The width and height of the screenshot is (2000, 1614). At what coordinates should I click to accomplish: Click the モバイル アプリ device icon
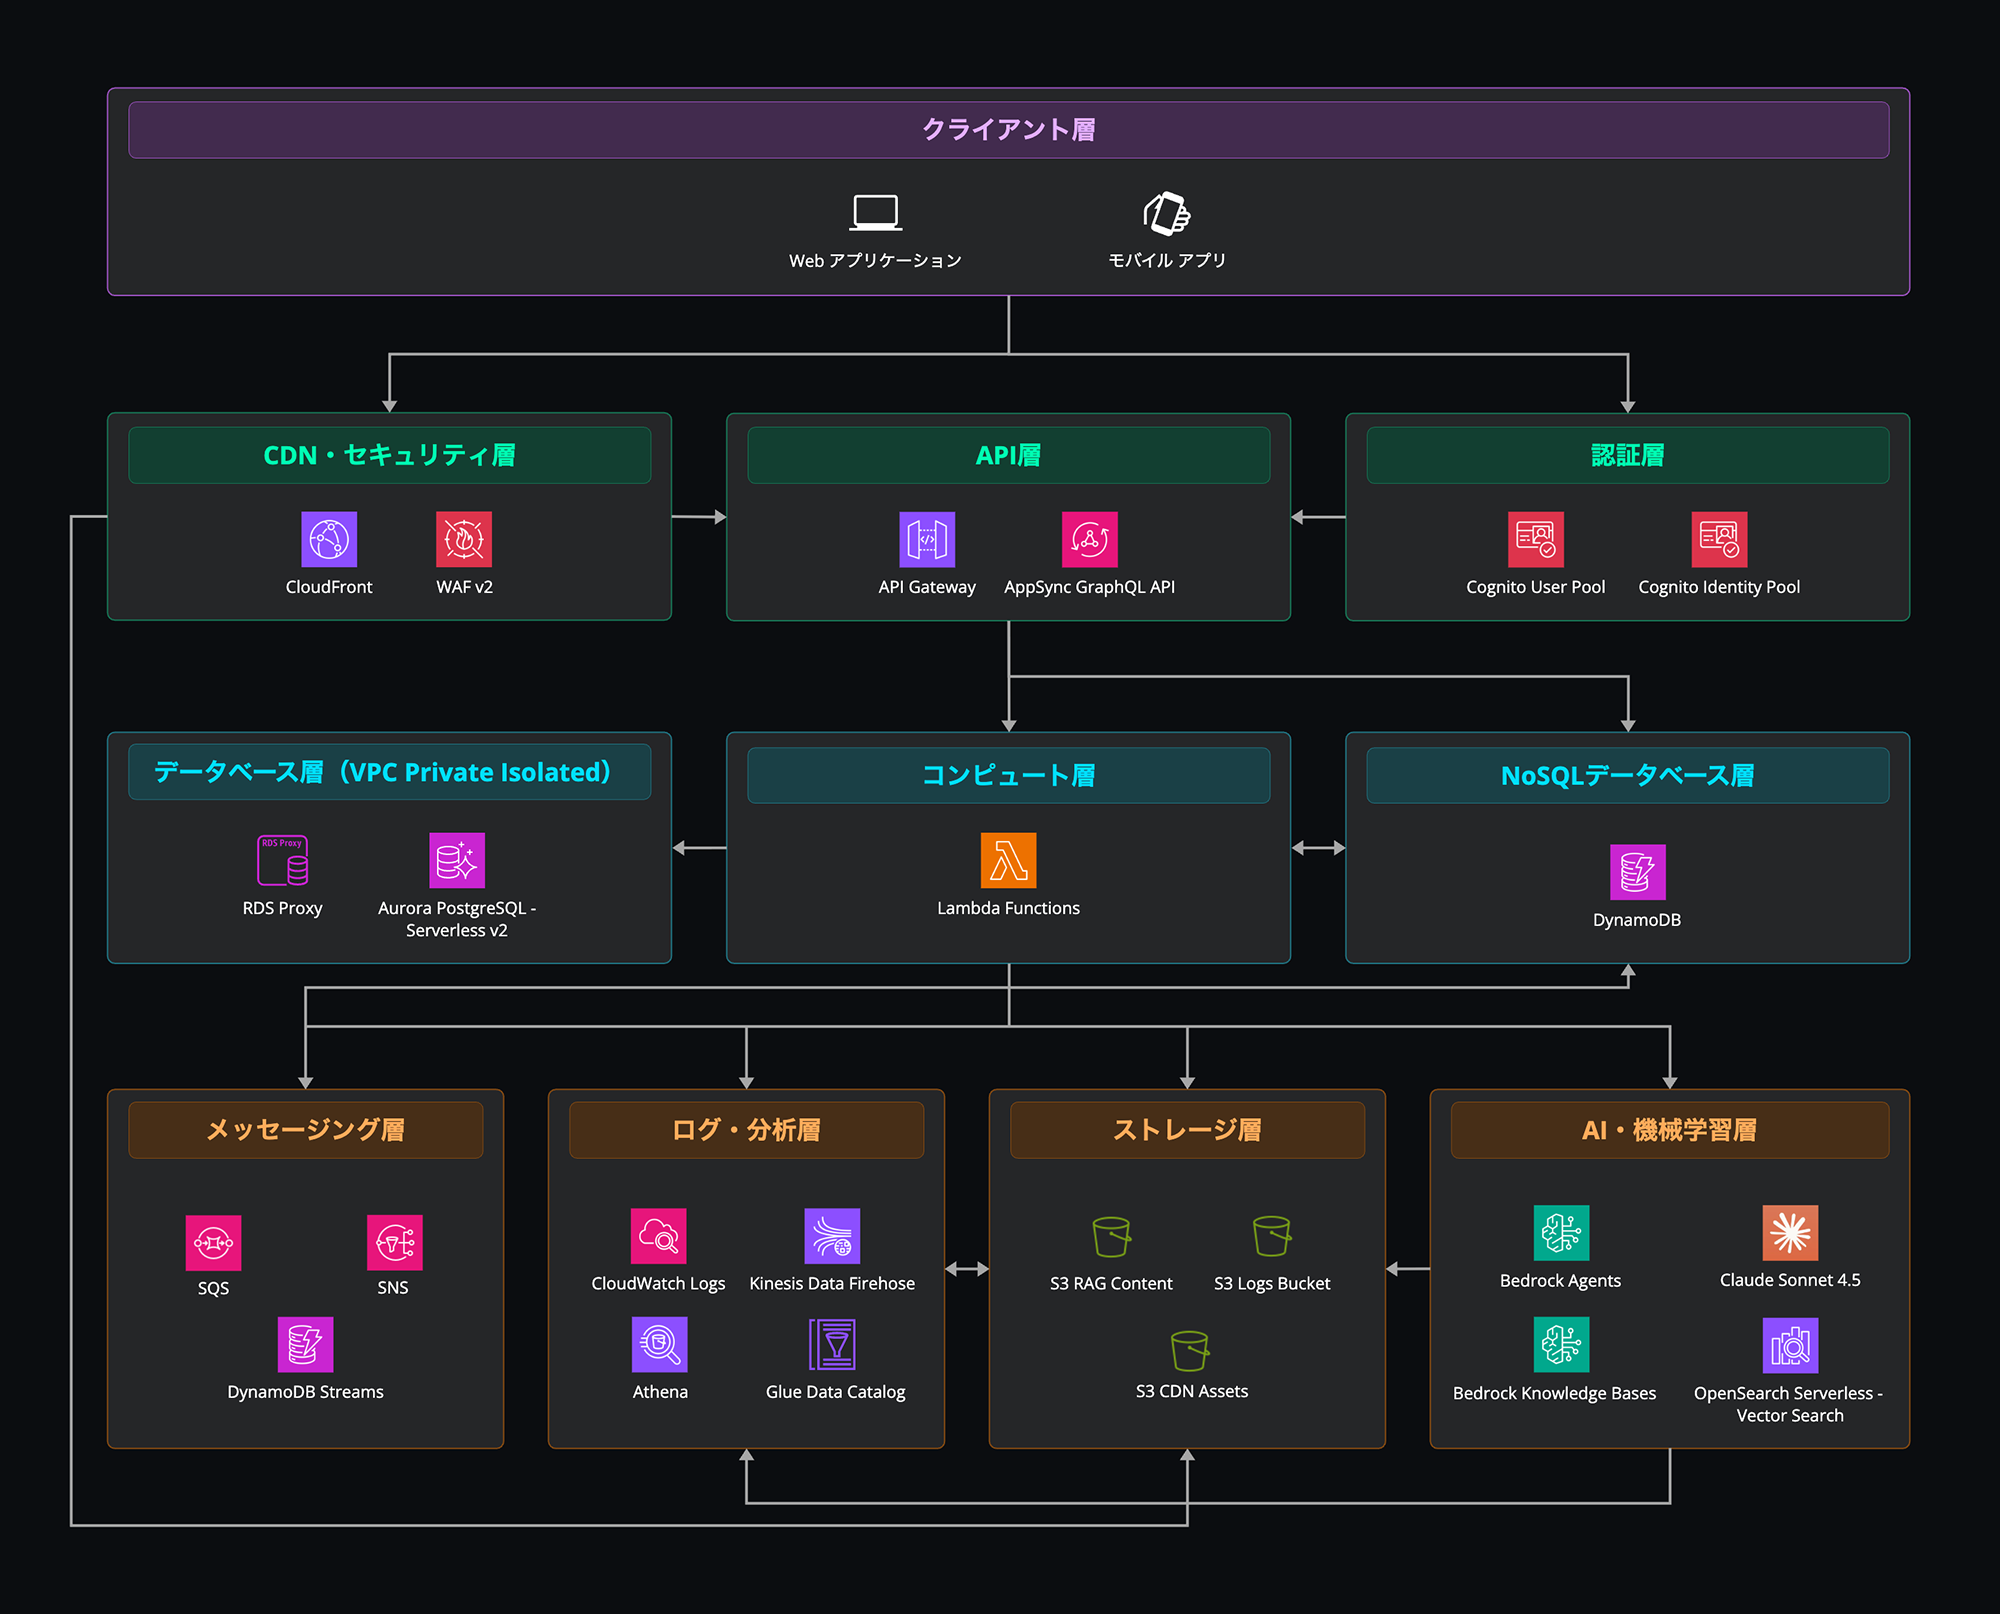click(x=1167, y=214)
